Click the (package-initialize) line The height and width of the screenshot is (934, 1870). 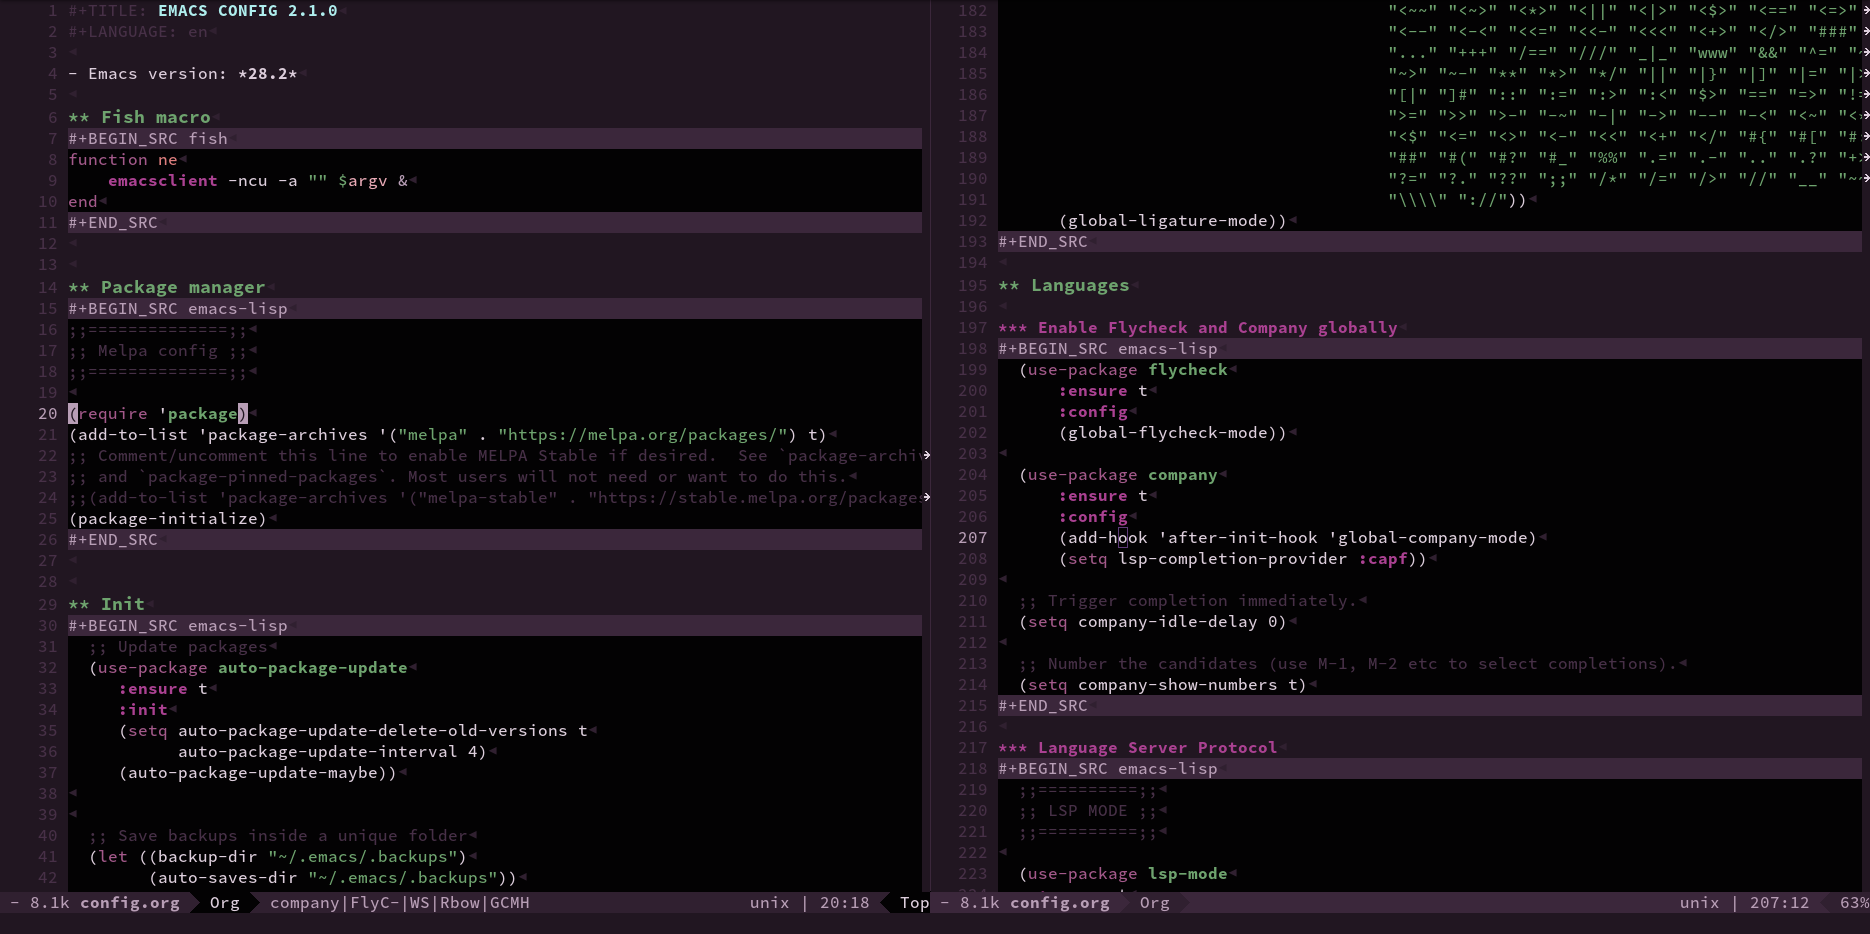tap(168, 518)
